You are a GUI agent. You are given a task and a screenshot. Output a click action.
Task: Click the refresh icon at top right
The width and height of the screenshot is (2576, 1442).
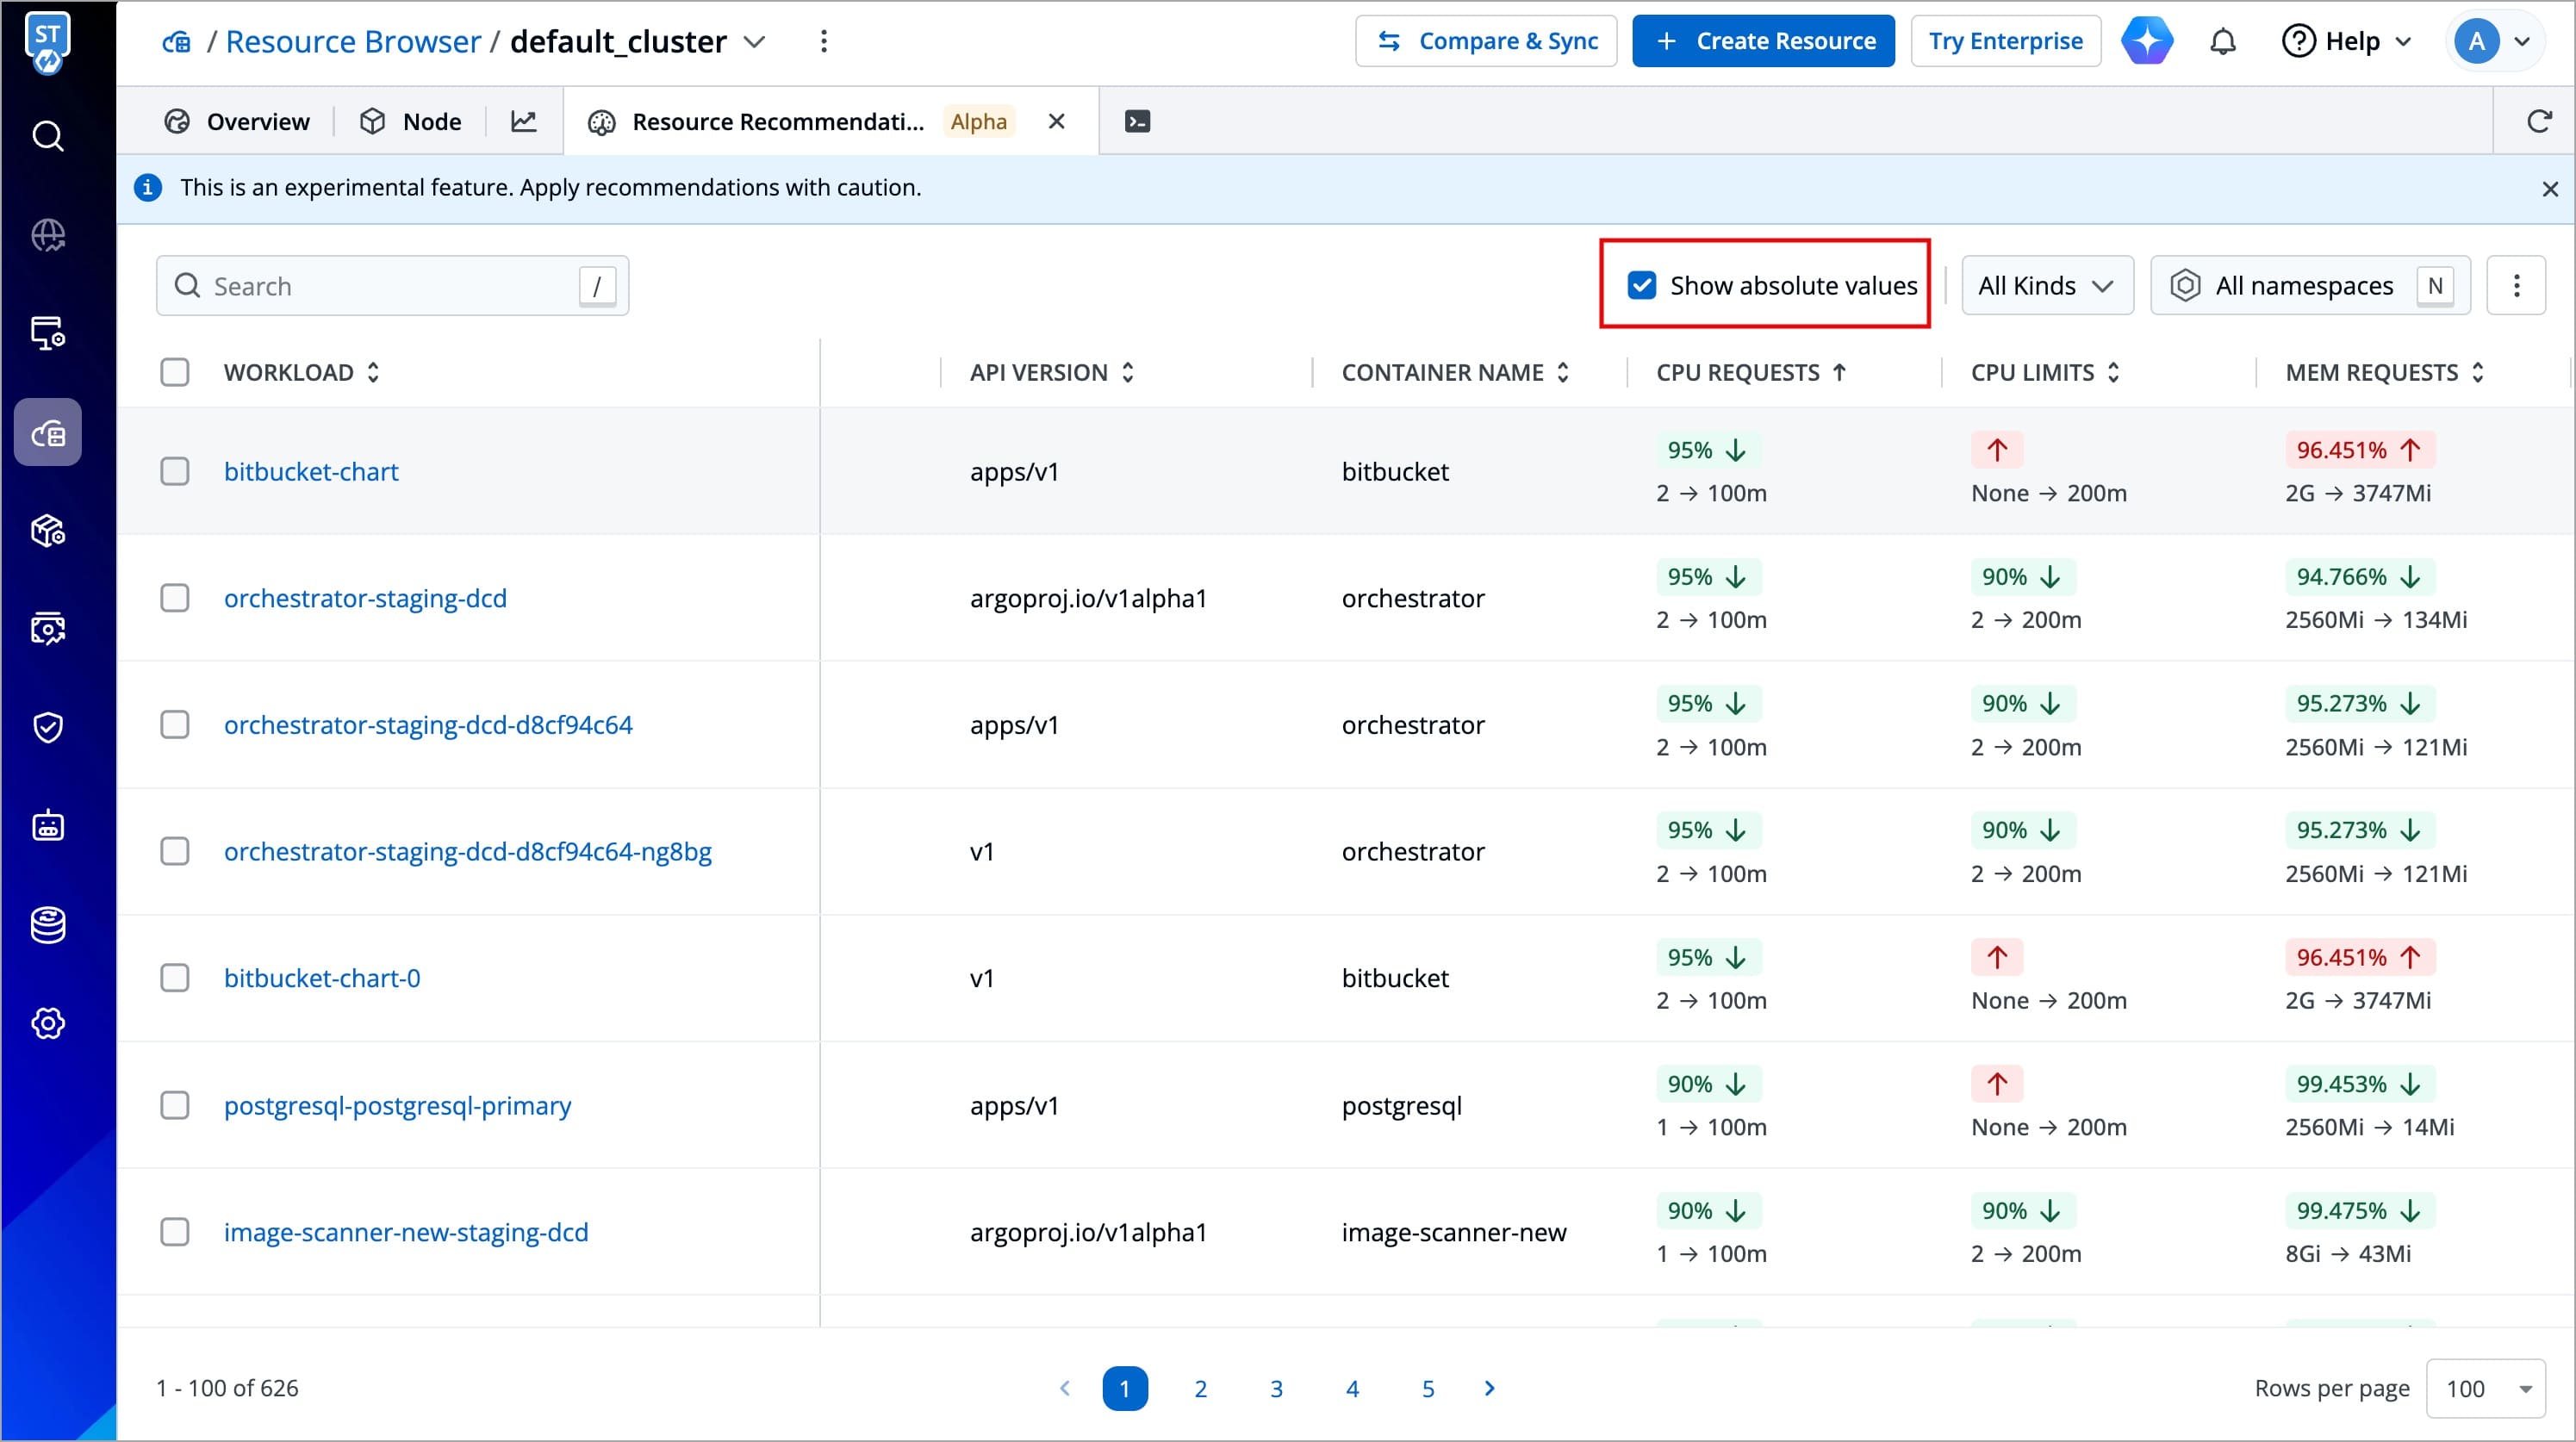[x=2538, y=122]
